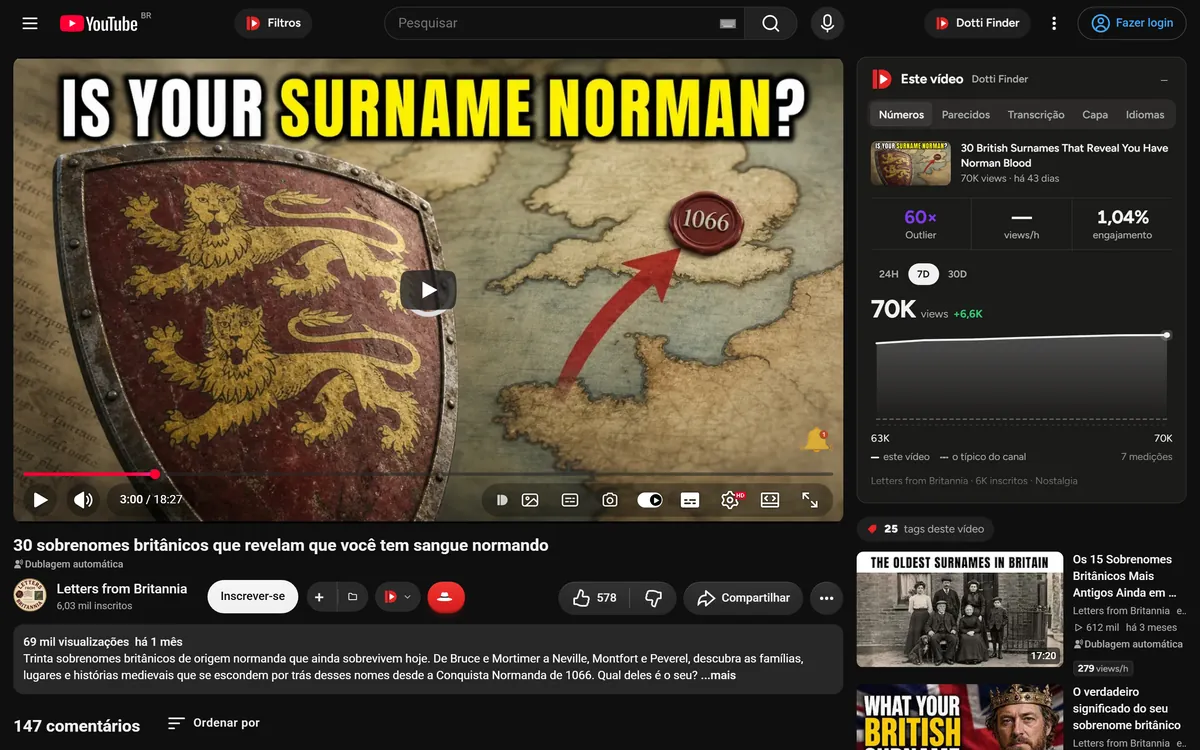
Task: Click the Inscrever-se subscribe button
Action: coord(253,597)
